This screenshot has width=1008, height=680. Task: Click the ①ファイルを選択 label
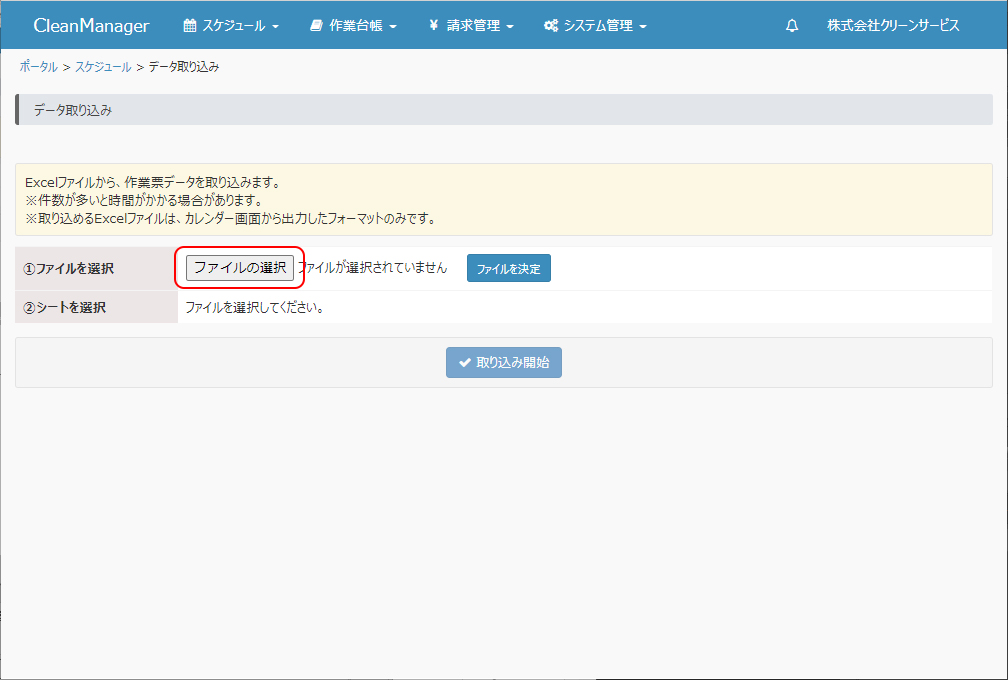tap(69, 269)
